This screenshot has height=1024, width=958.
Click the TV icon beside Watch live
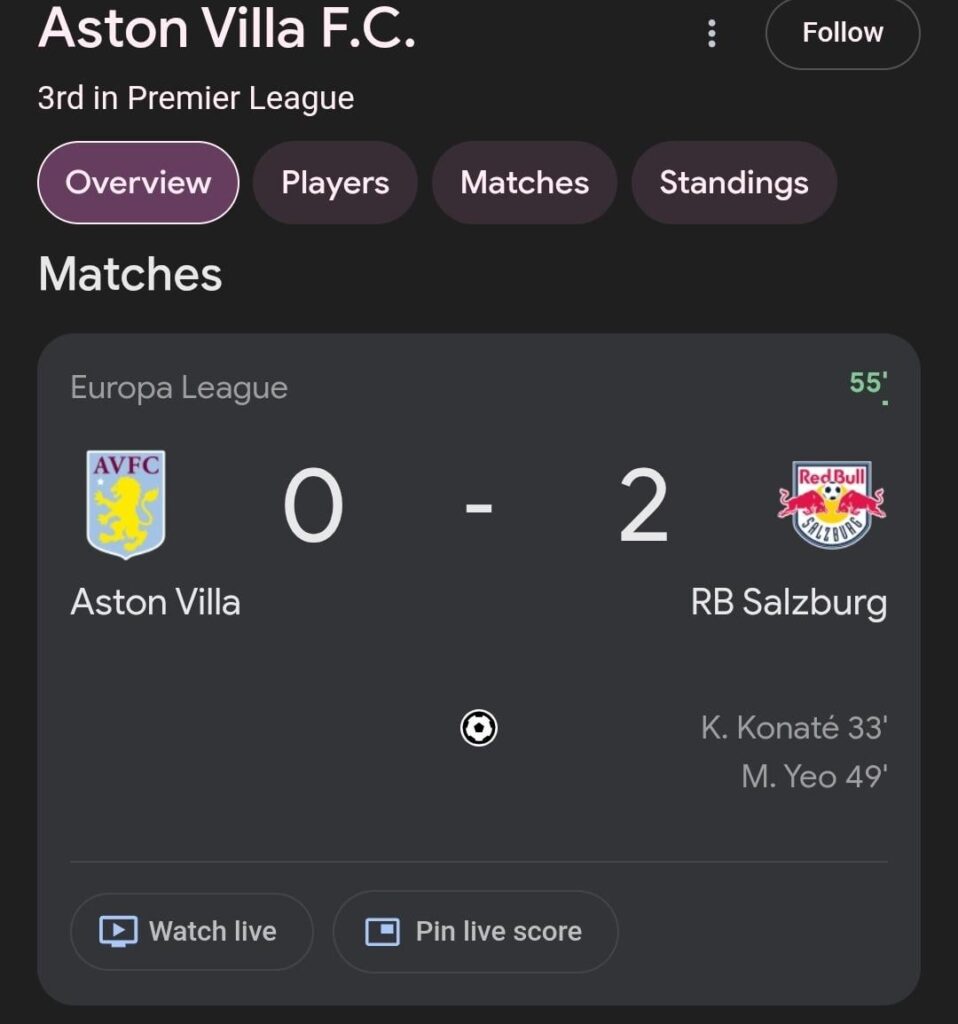tap(118, 932)
